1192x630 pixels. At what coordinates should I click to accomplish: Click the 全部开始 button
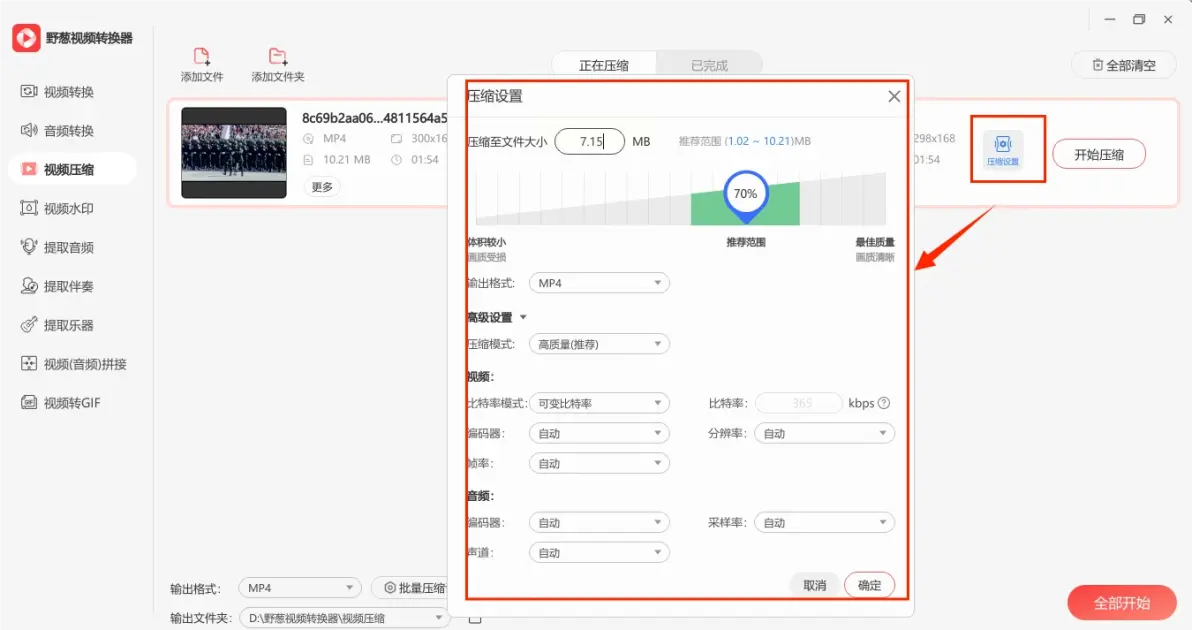click(1122, 603)
